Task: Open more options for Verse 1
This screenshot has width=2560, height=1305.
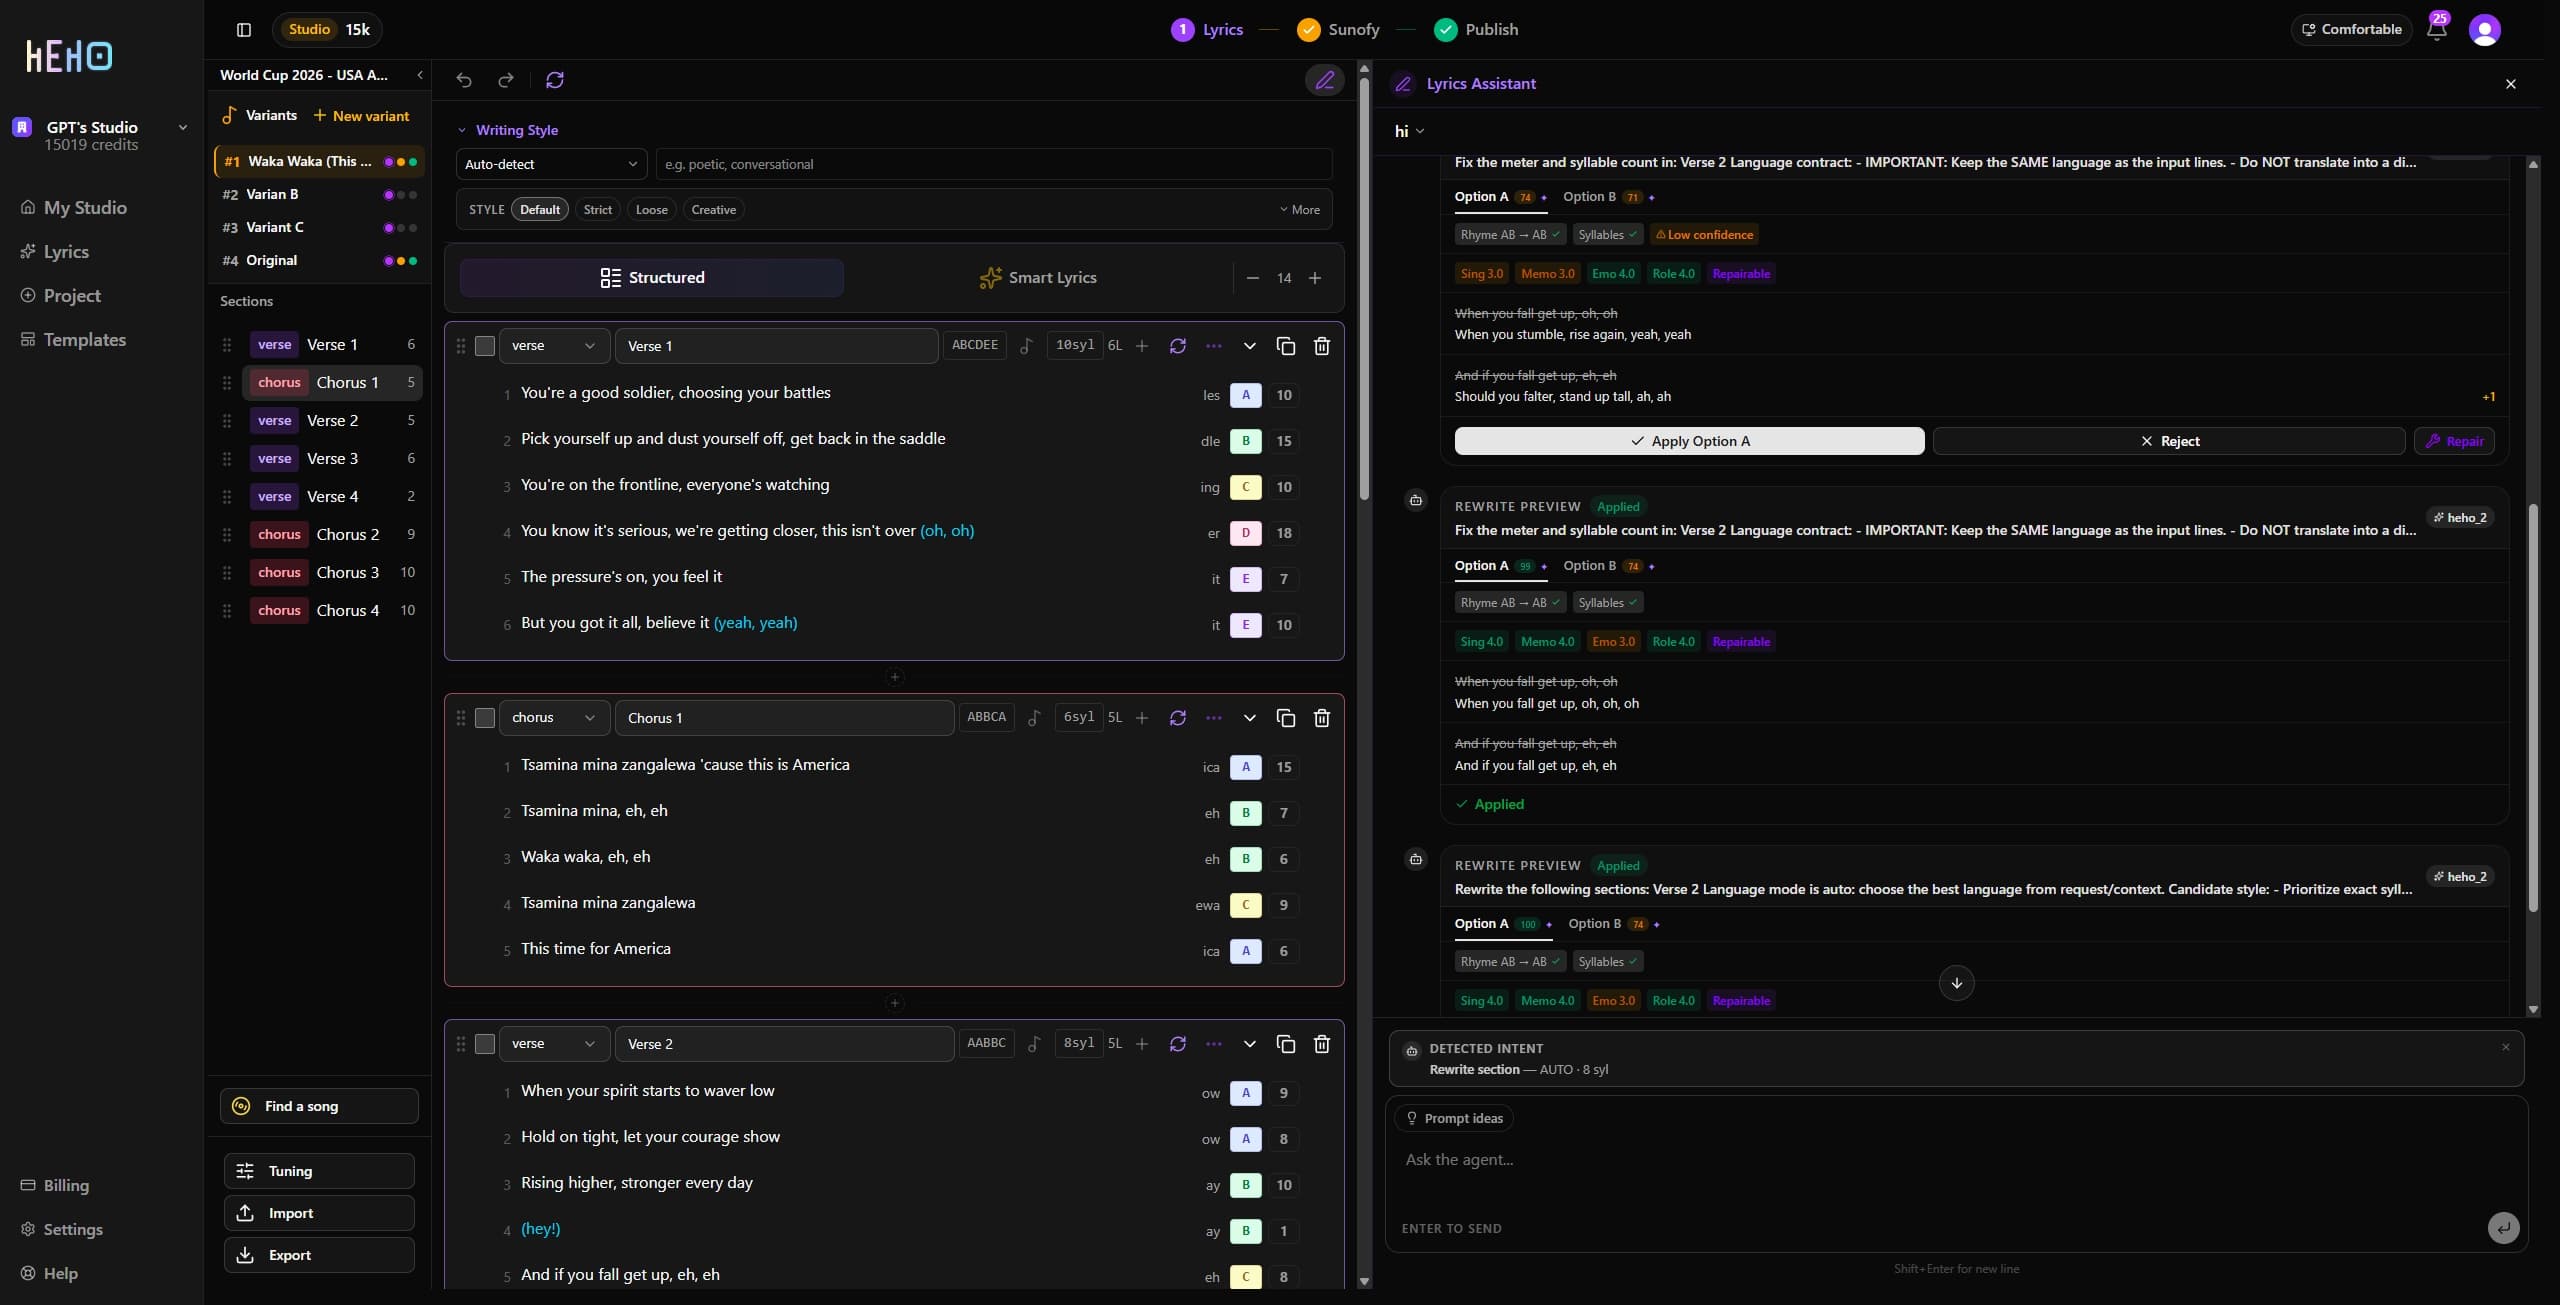Action: pos(1214,346)
